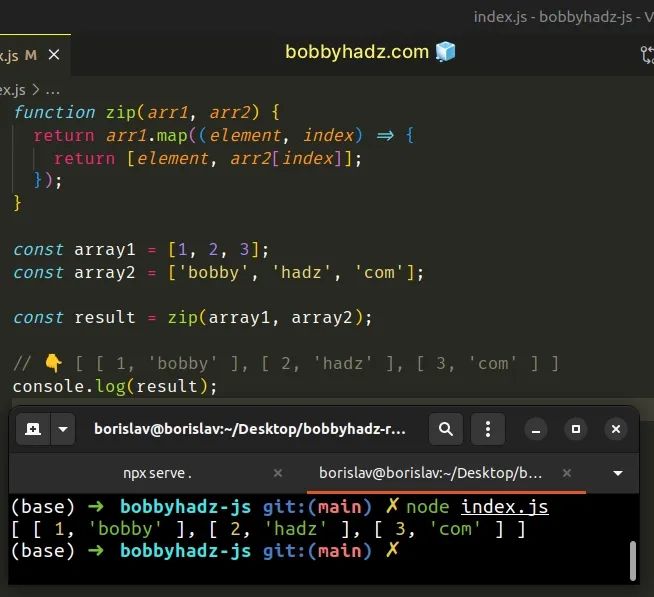Click 'console' in the console.log line

(x=48, y=387)
